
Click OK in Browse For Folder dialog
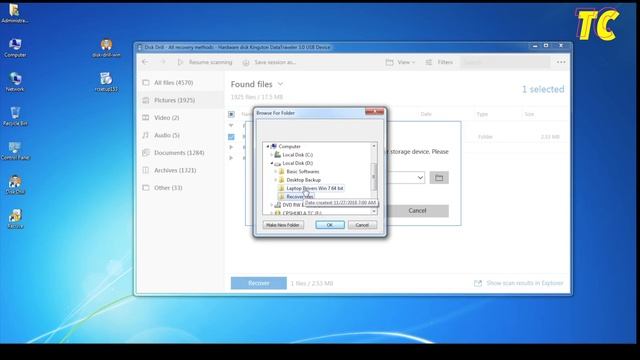click(x=330, y=225)
